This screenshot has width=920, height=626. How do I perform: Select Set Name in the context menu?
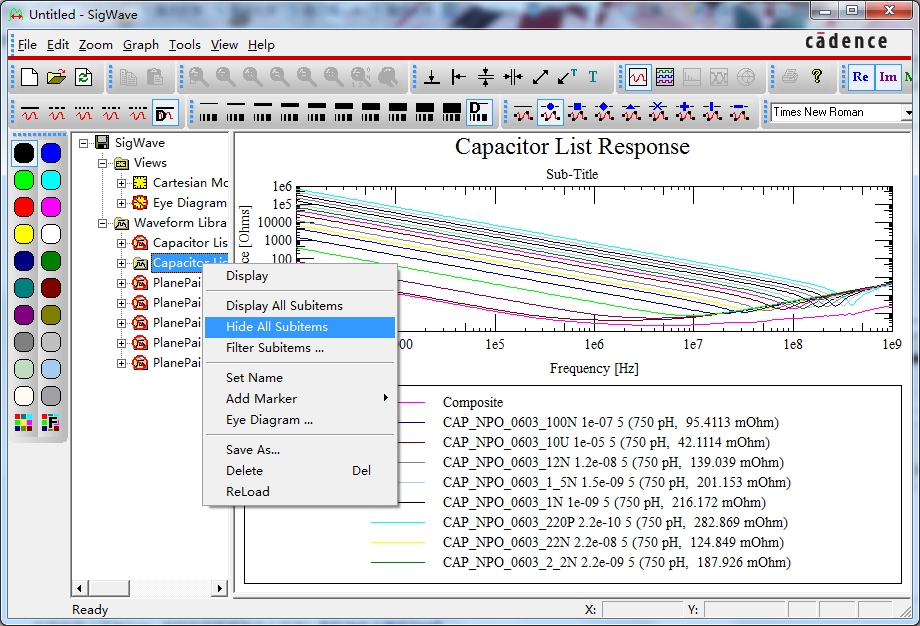(x=300, y=378)
